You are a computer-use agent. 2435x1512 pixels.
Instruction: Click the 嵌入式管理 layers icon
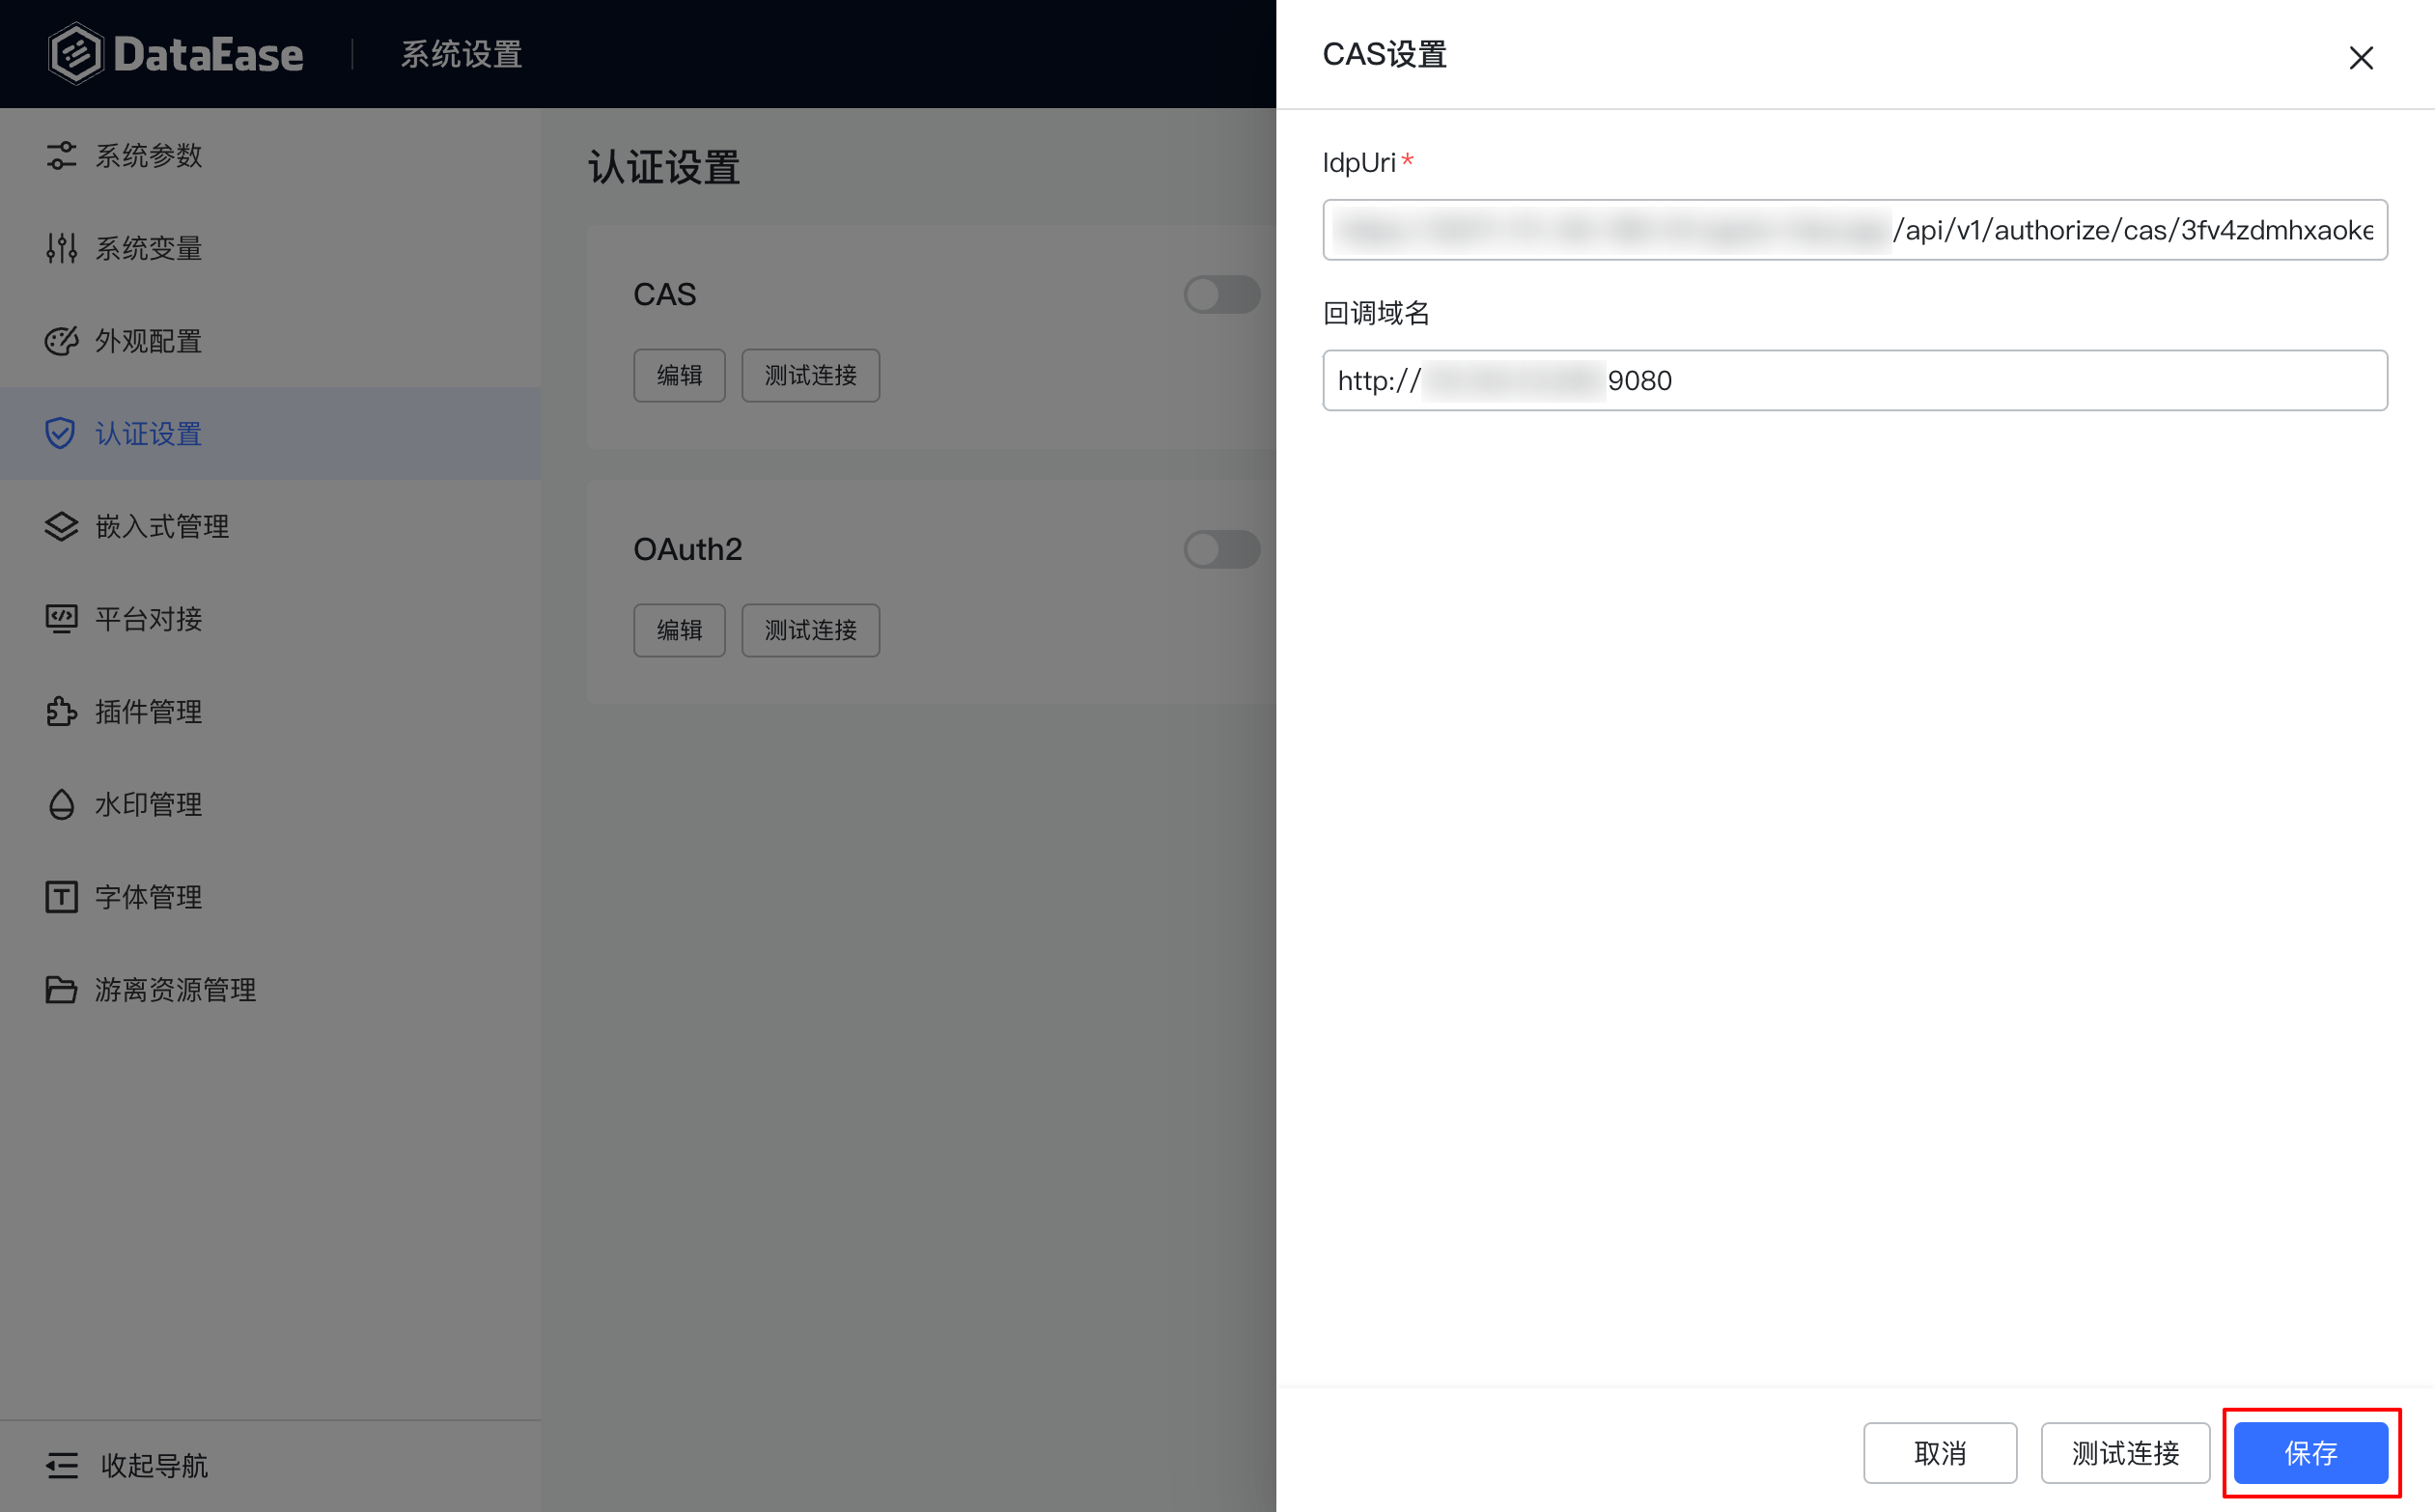(x=61, y=526)
